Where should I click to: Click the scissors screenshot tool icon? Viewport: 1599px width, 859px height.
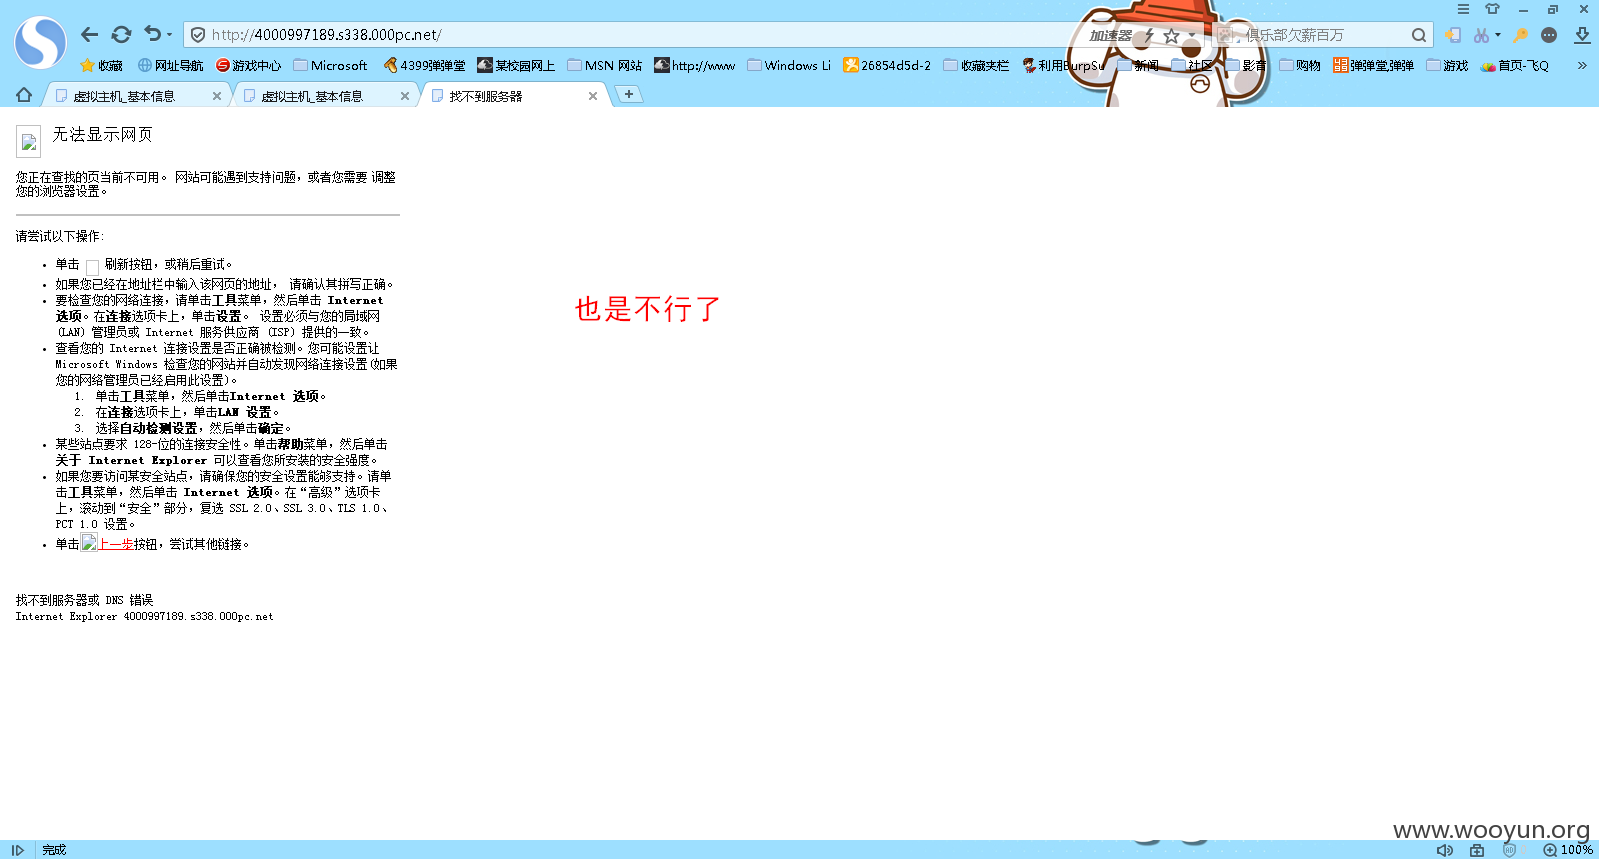(x=1481, y=35)
